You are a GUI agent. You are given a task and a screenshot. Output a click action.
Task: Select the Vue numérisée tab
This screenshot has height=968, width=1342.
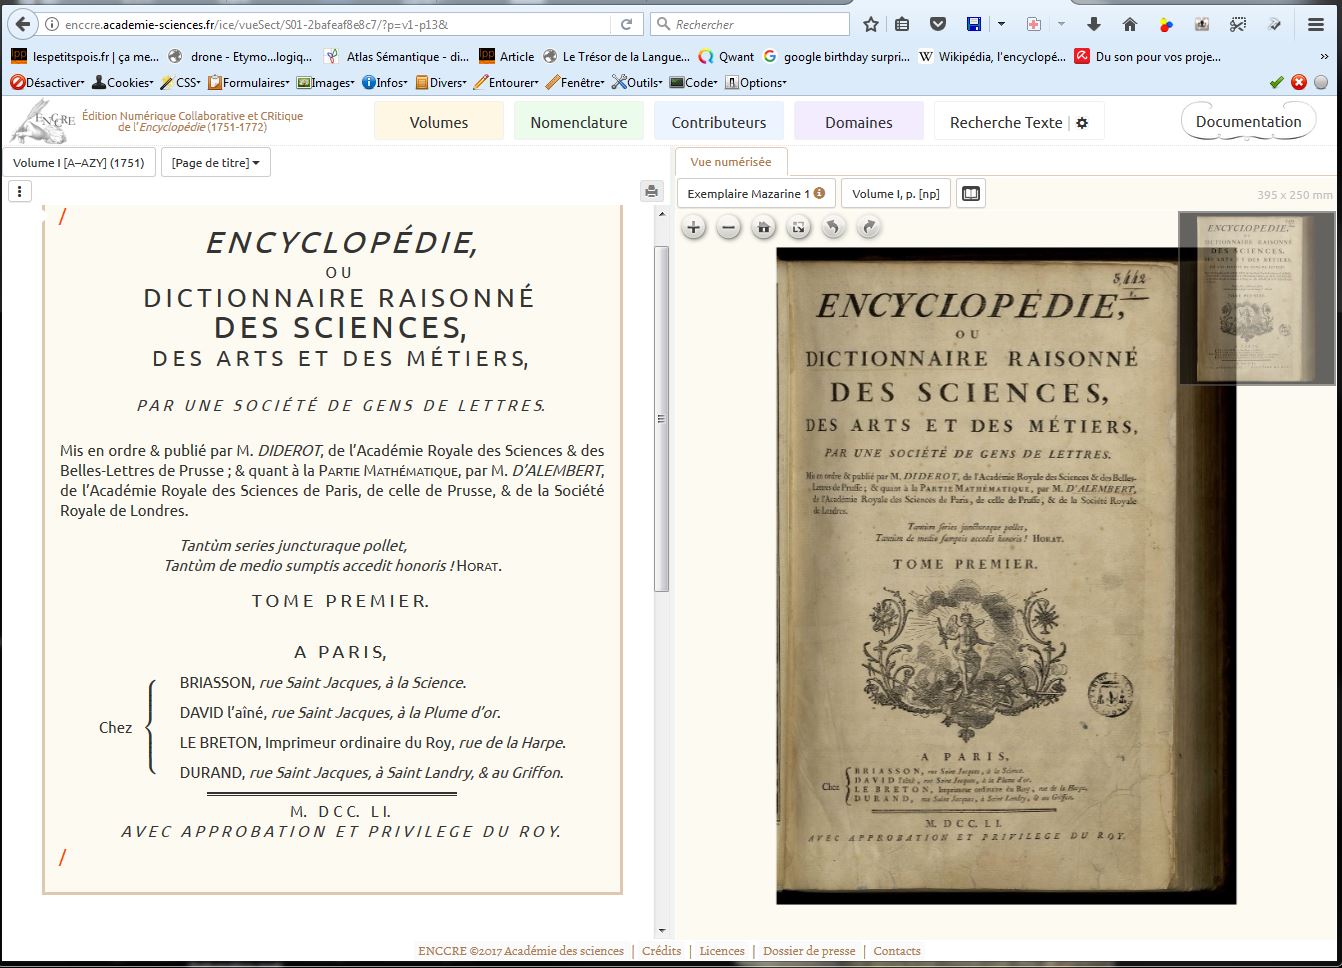point(731,162)
